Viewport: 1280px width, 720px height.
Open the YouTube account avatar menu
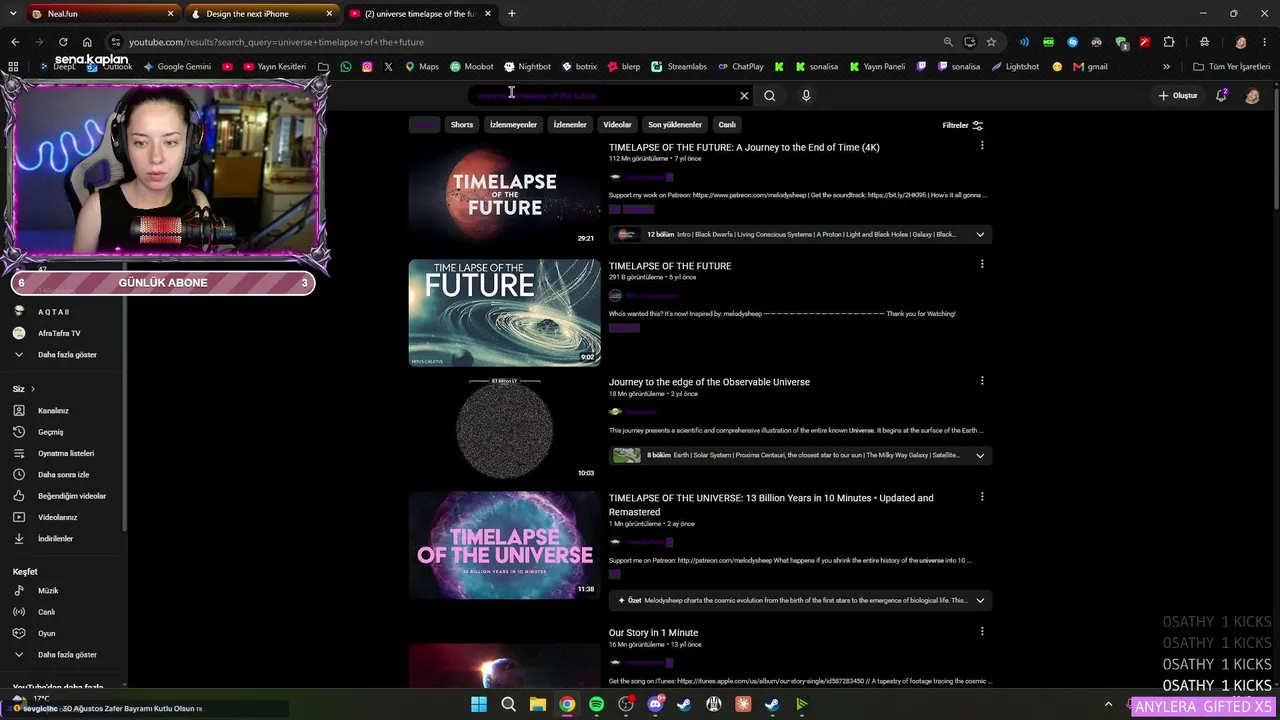[x=1252, y=96]
